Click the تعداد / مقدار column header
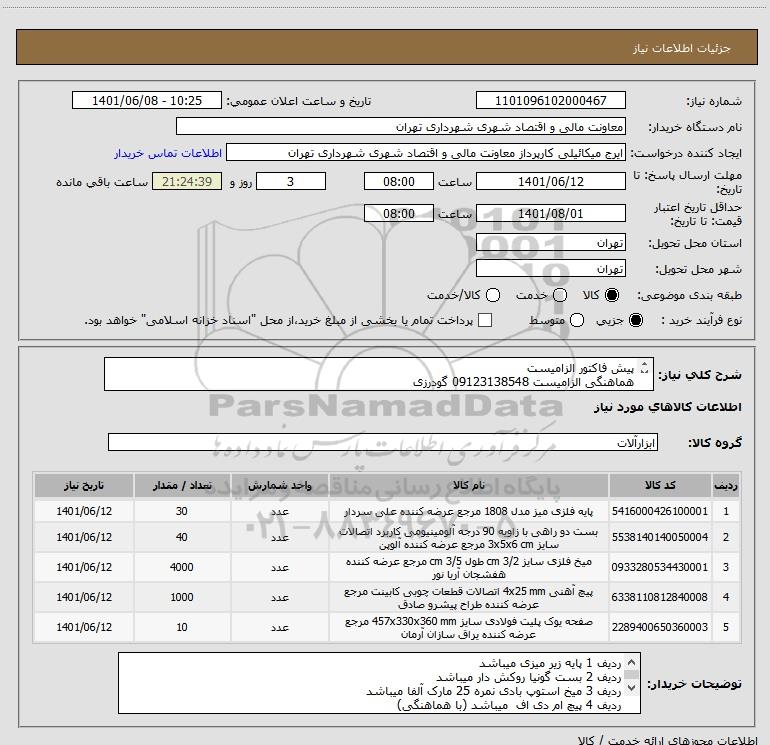770x745 pixels. (x=182, y=485)
